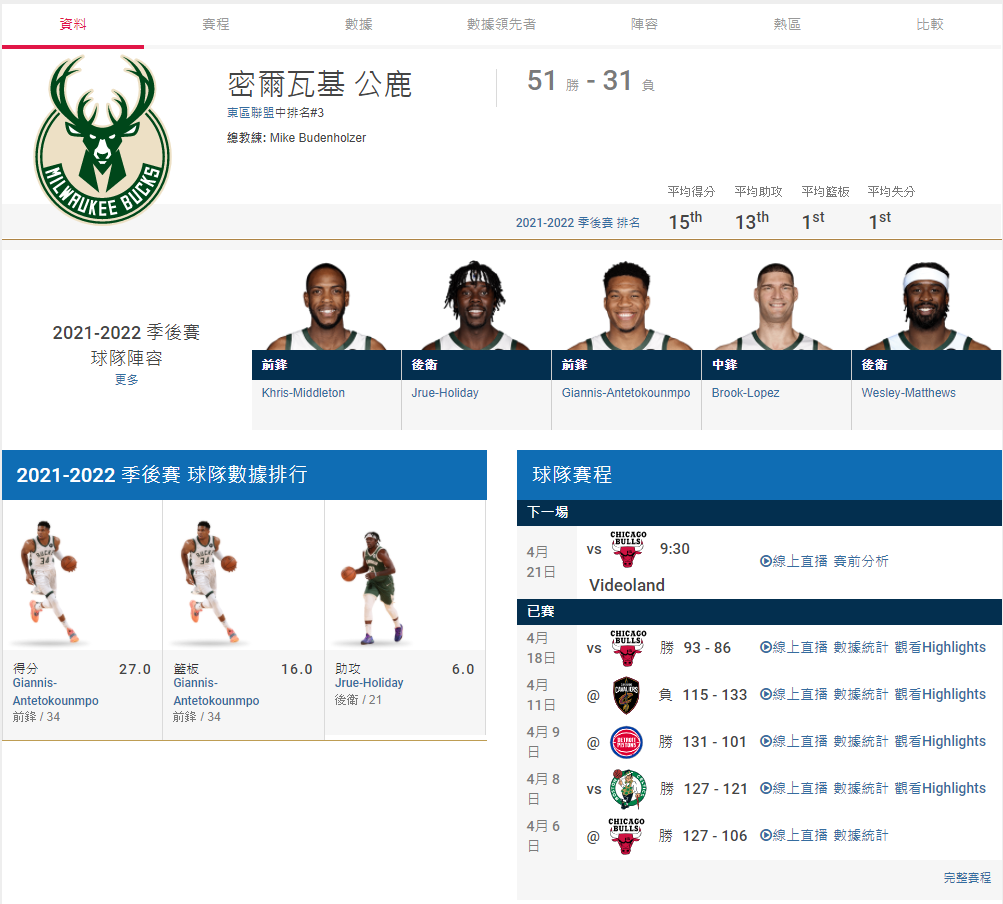Click Giannis action photo in 籃板 card

(x=210, y=582)
